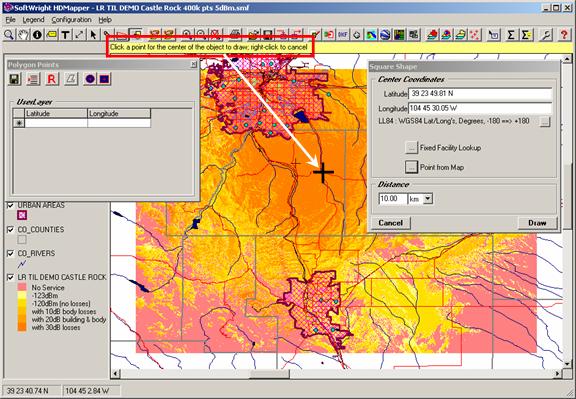This screenshot has width=576, height=399.
Task: Click the map's horizontal scrollbar thumb
Action: 270,374
